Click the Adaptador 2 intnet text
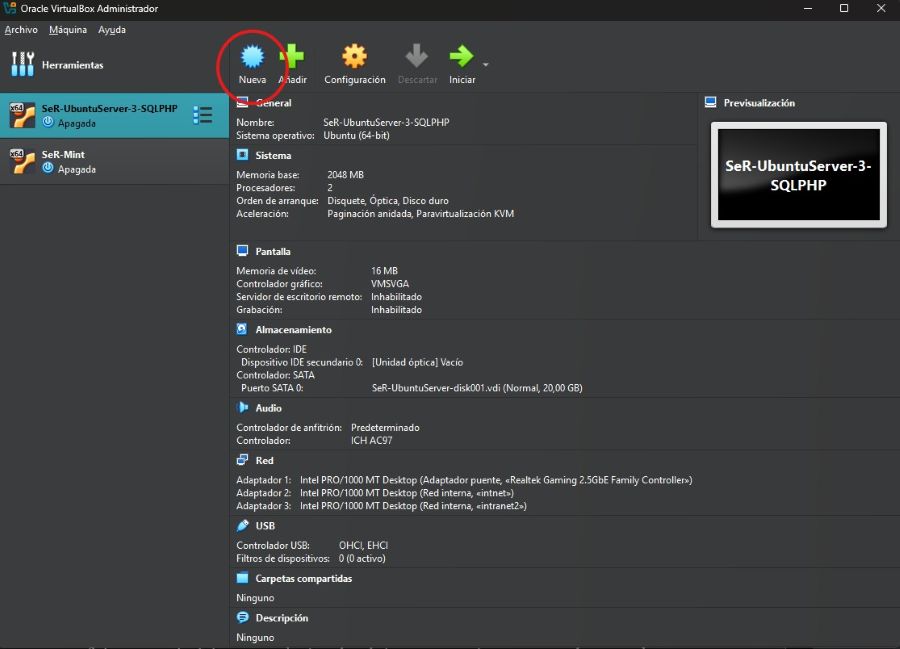The width and height of the screenshot is (900, 649). (406, 493)
